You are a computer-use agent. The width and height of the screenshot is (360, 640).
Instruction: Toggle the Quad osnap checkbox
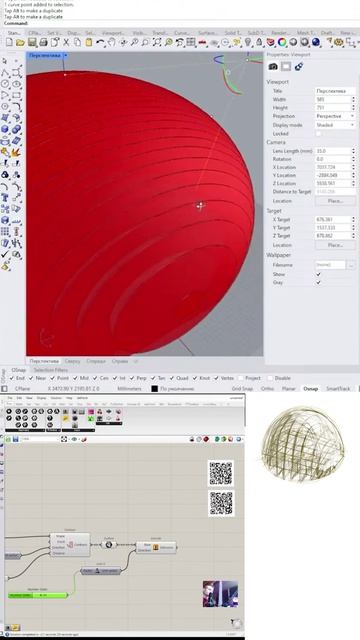click(171, 378)
